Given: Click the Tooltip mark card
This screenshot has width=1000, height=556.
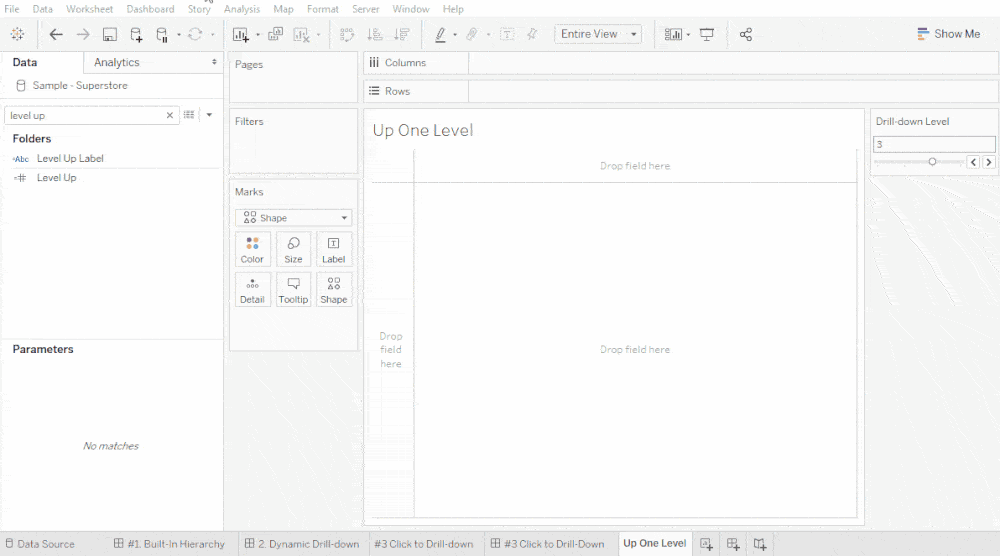Looking at the screenshot, I should [293, 289].
